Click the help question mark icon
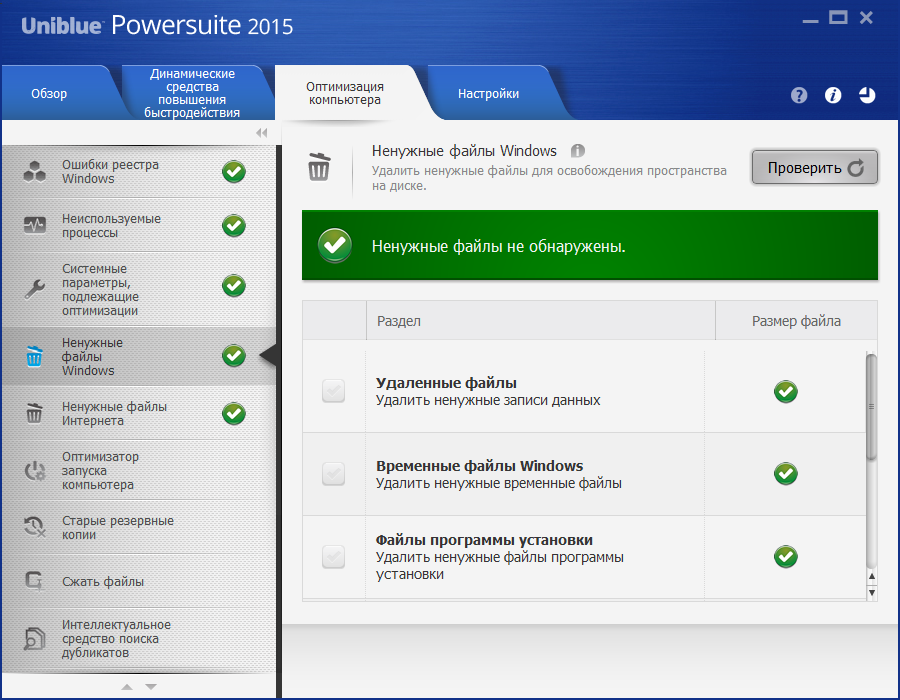Viewport: 900px width, 700px height. tap(798, 95)
